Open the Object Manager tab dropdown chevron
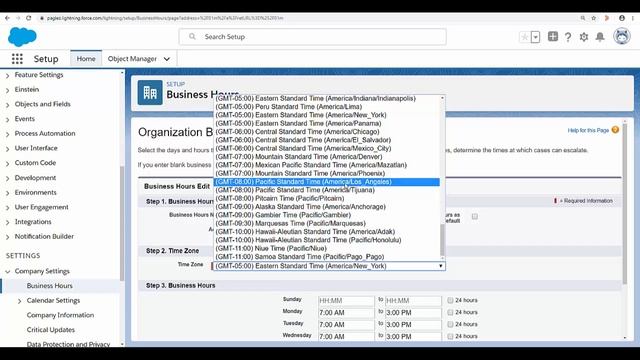Viewport: 640px width, 360px height. point(167,59)
